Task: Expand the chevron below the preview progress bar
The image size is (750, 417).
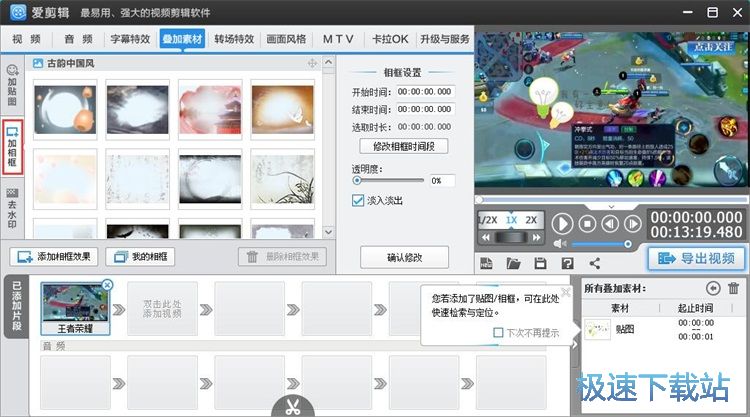Action: pyautogui.click(x=611, y=207)
